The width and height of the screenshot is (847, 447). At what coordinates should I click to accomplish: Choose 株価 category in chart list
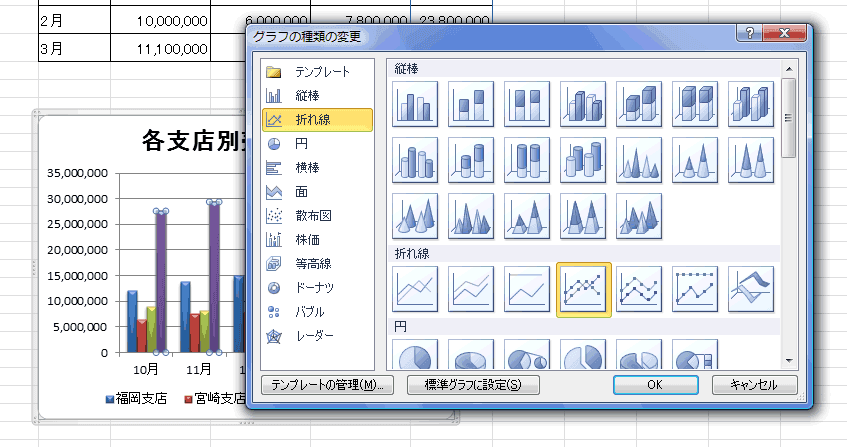(318, 240)
